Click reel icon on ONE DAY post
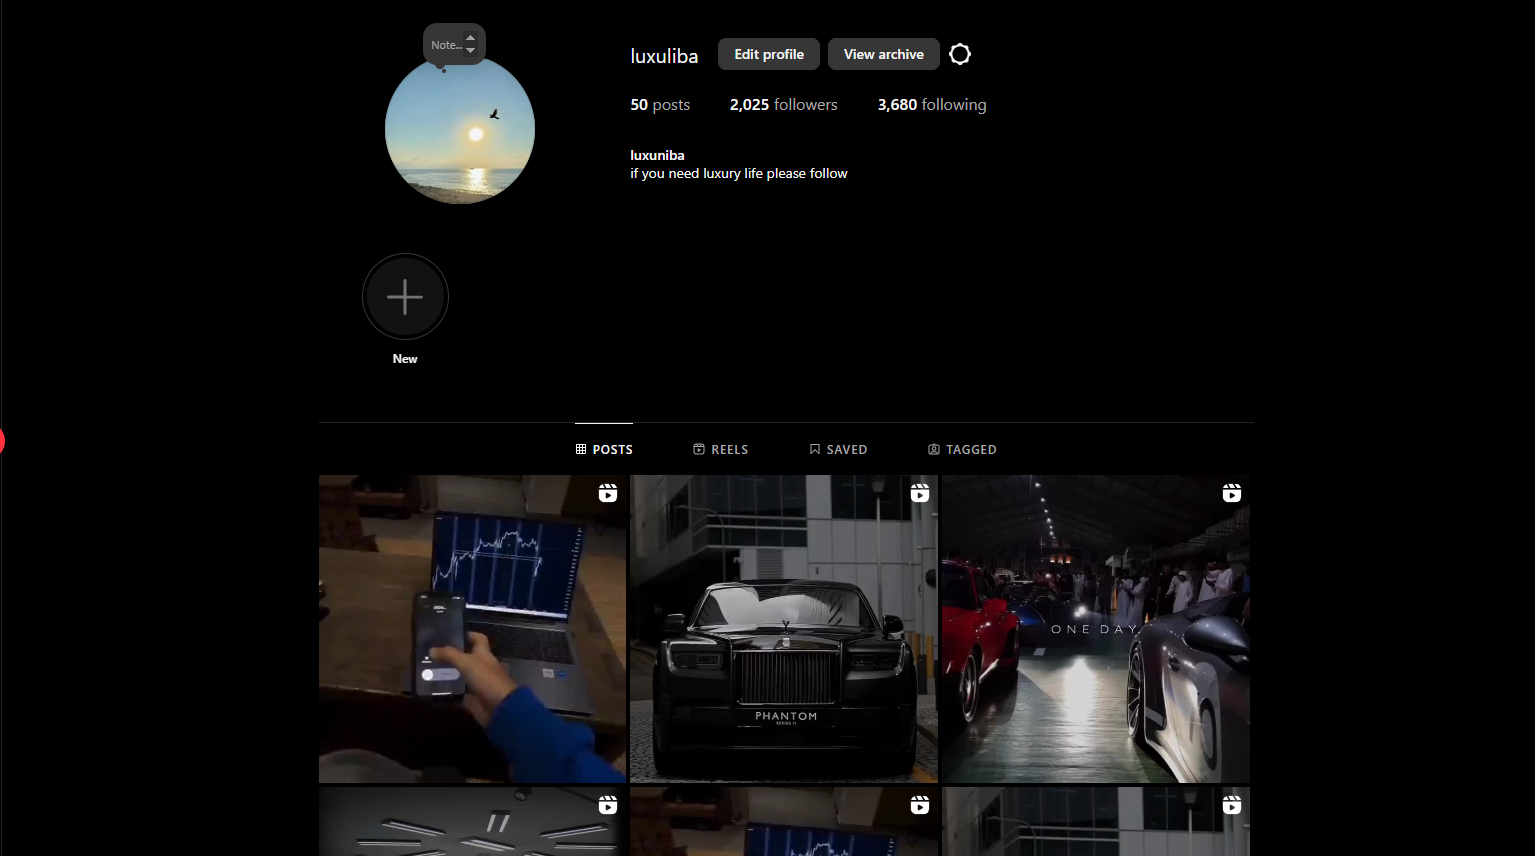Screen dimensions: 1535x856 [1231, 493]
